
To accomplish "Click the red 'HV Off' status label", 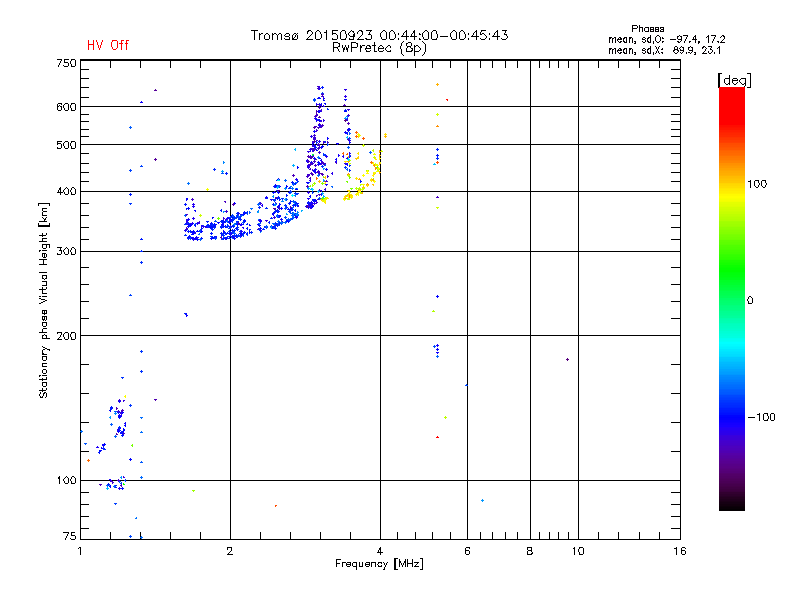I will coord(108,45).
